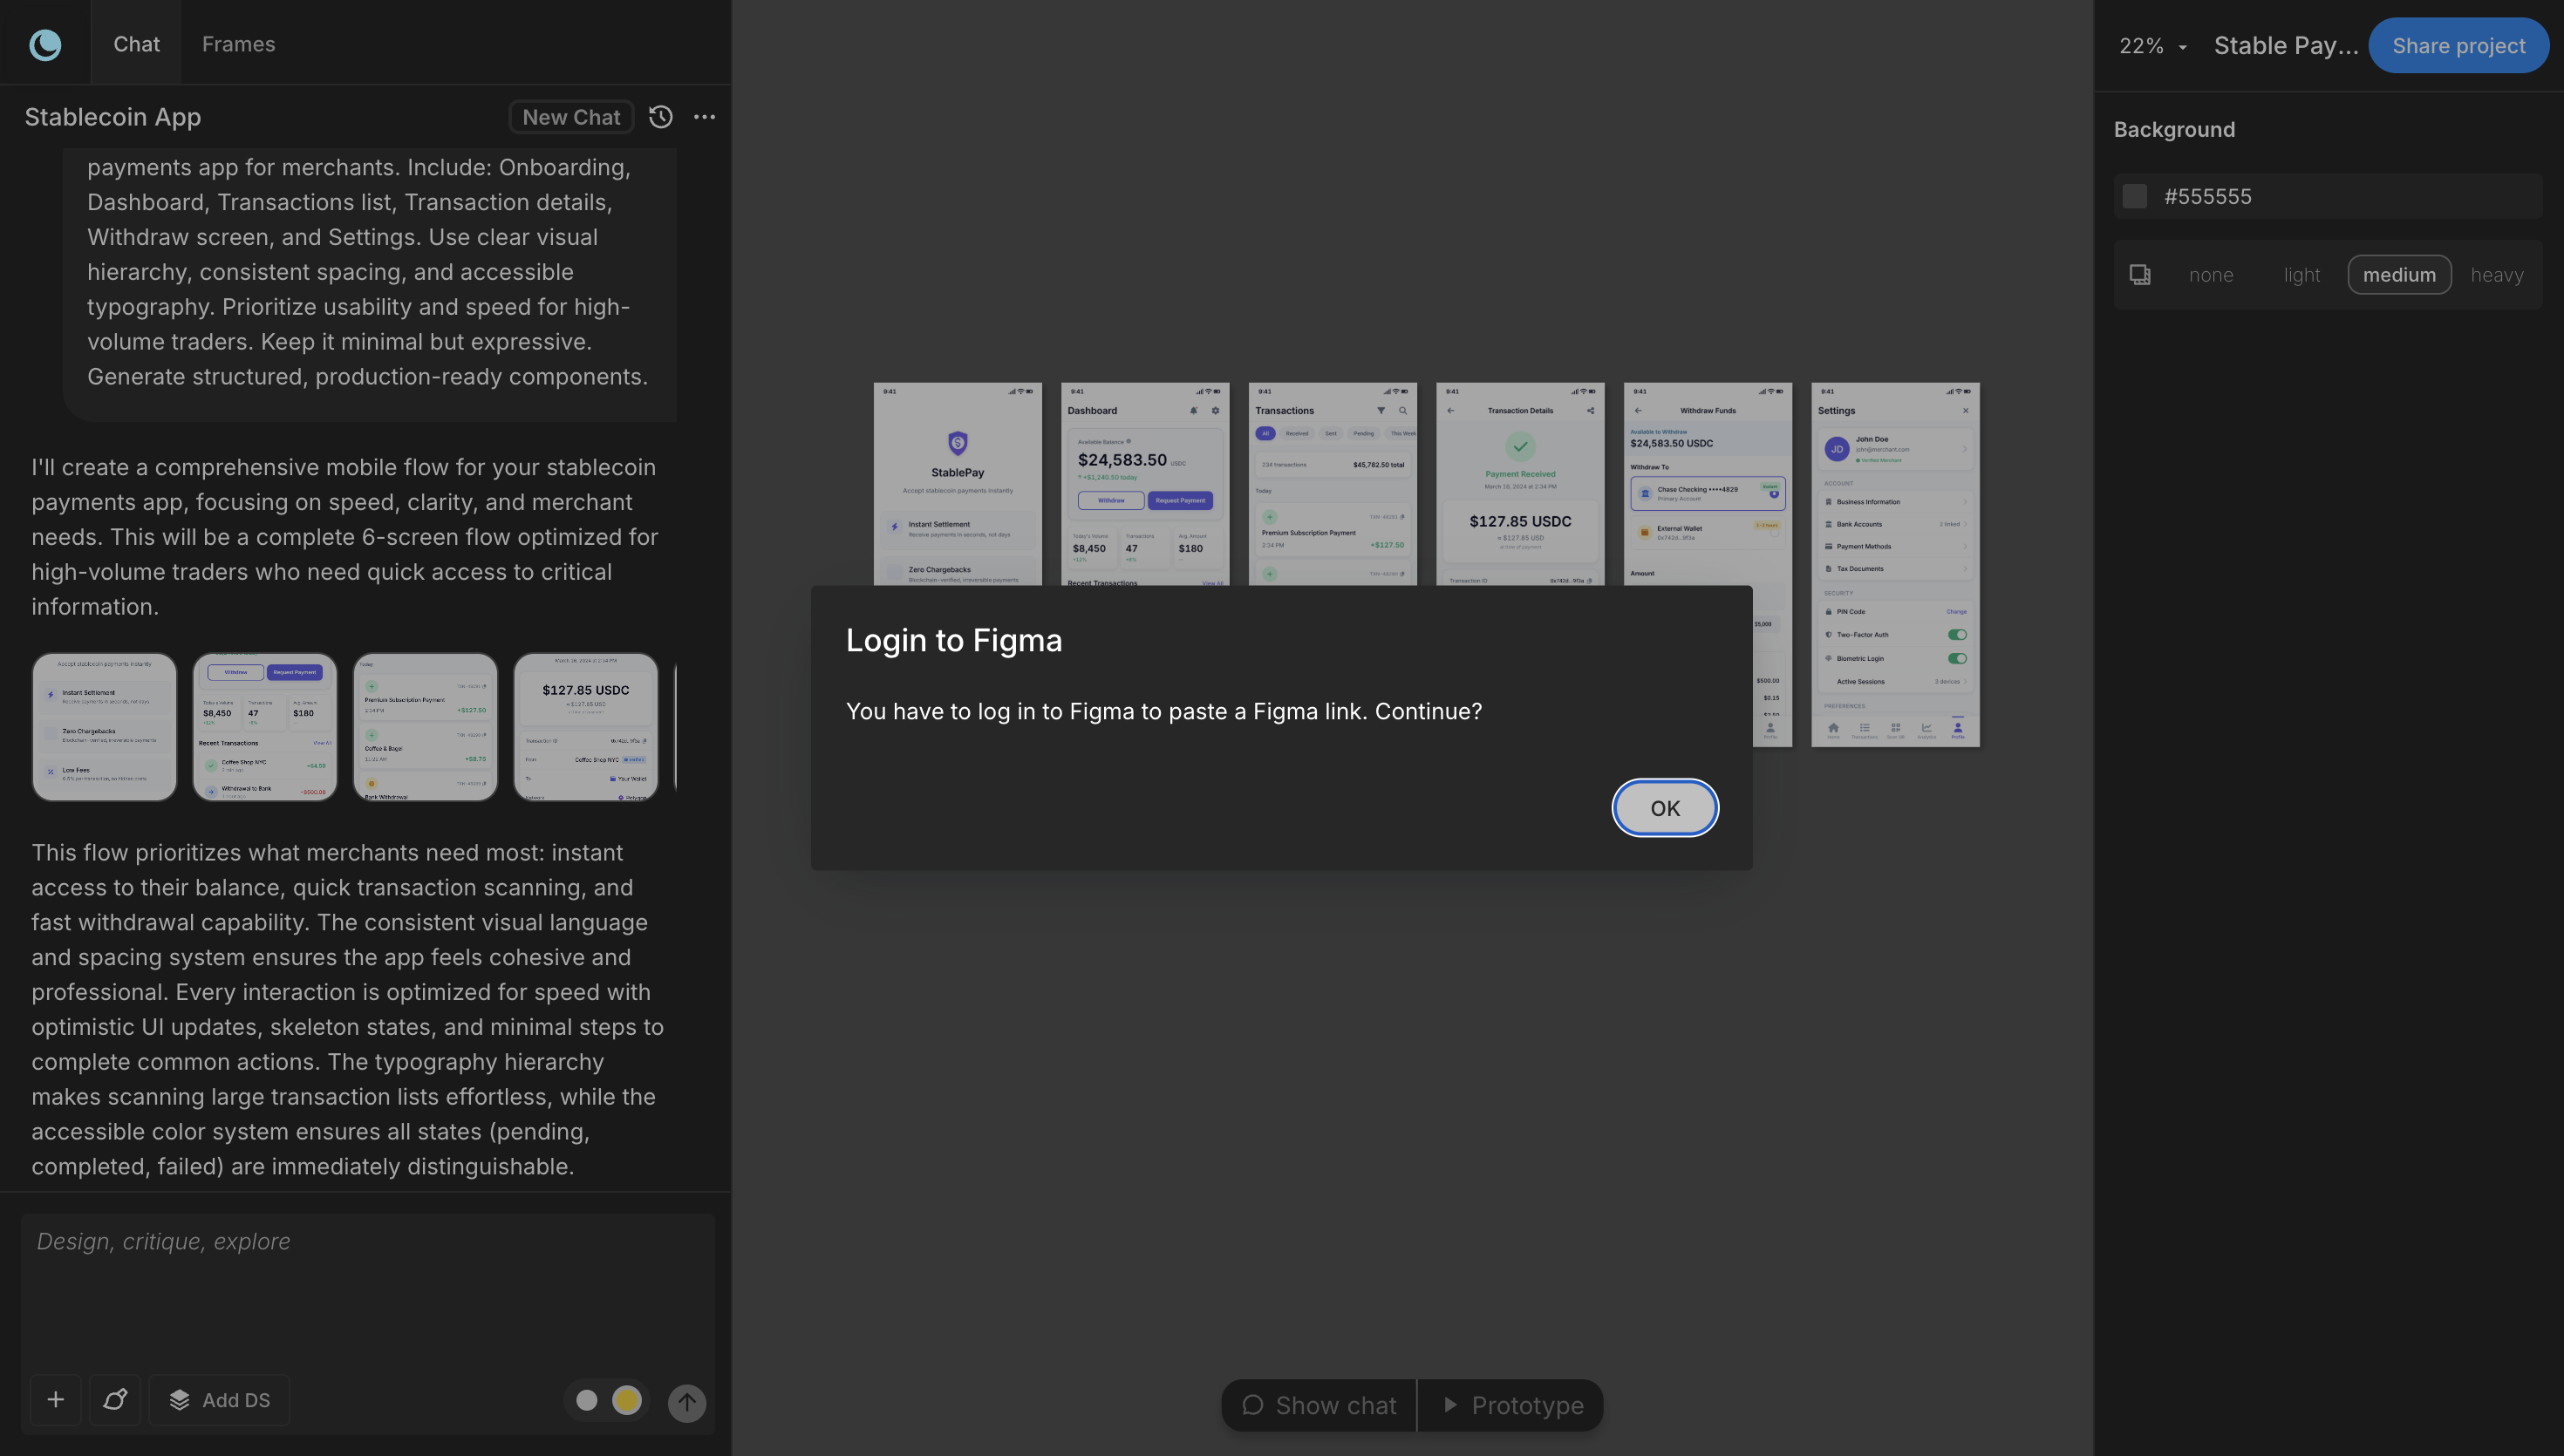This screenshot has height=1456, width=2564.
Task: Switch to the Frames tab
Action: (238, 44)
